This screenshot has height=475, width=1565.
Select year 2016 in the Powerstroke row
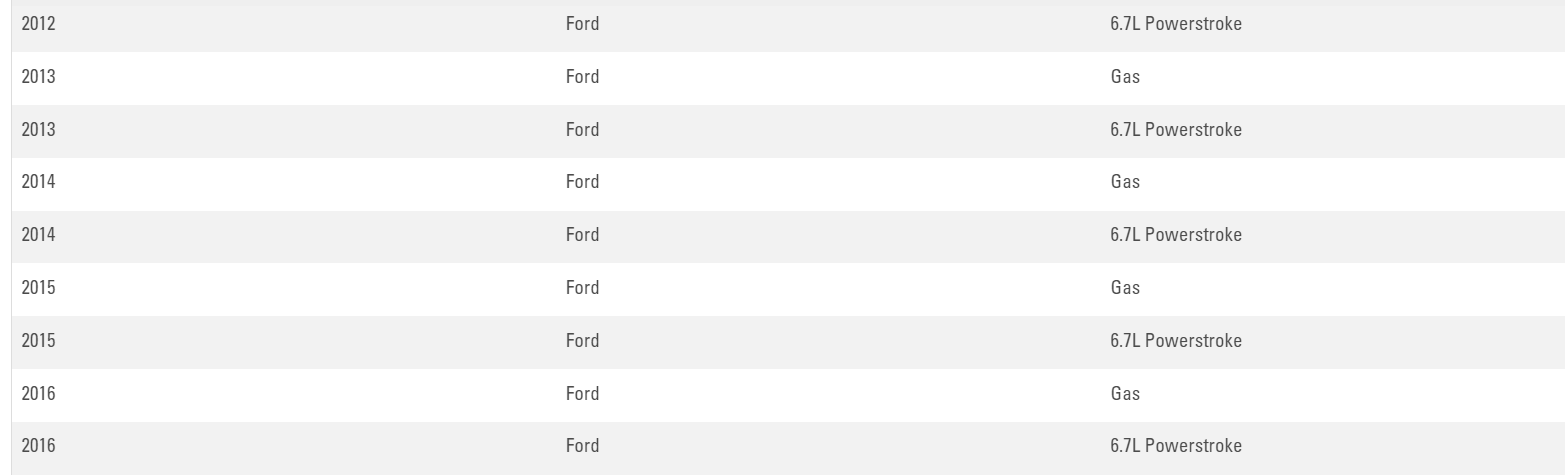click(x=38, y=446)
